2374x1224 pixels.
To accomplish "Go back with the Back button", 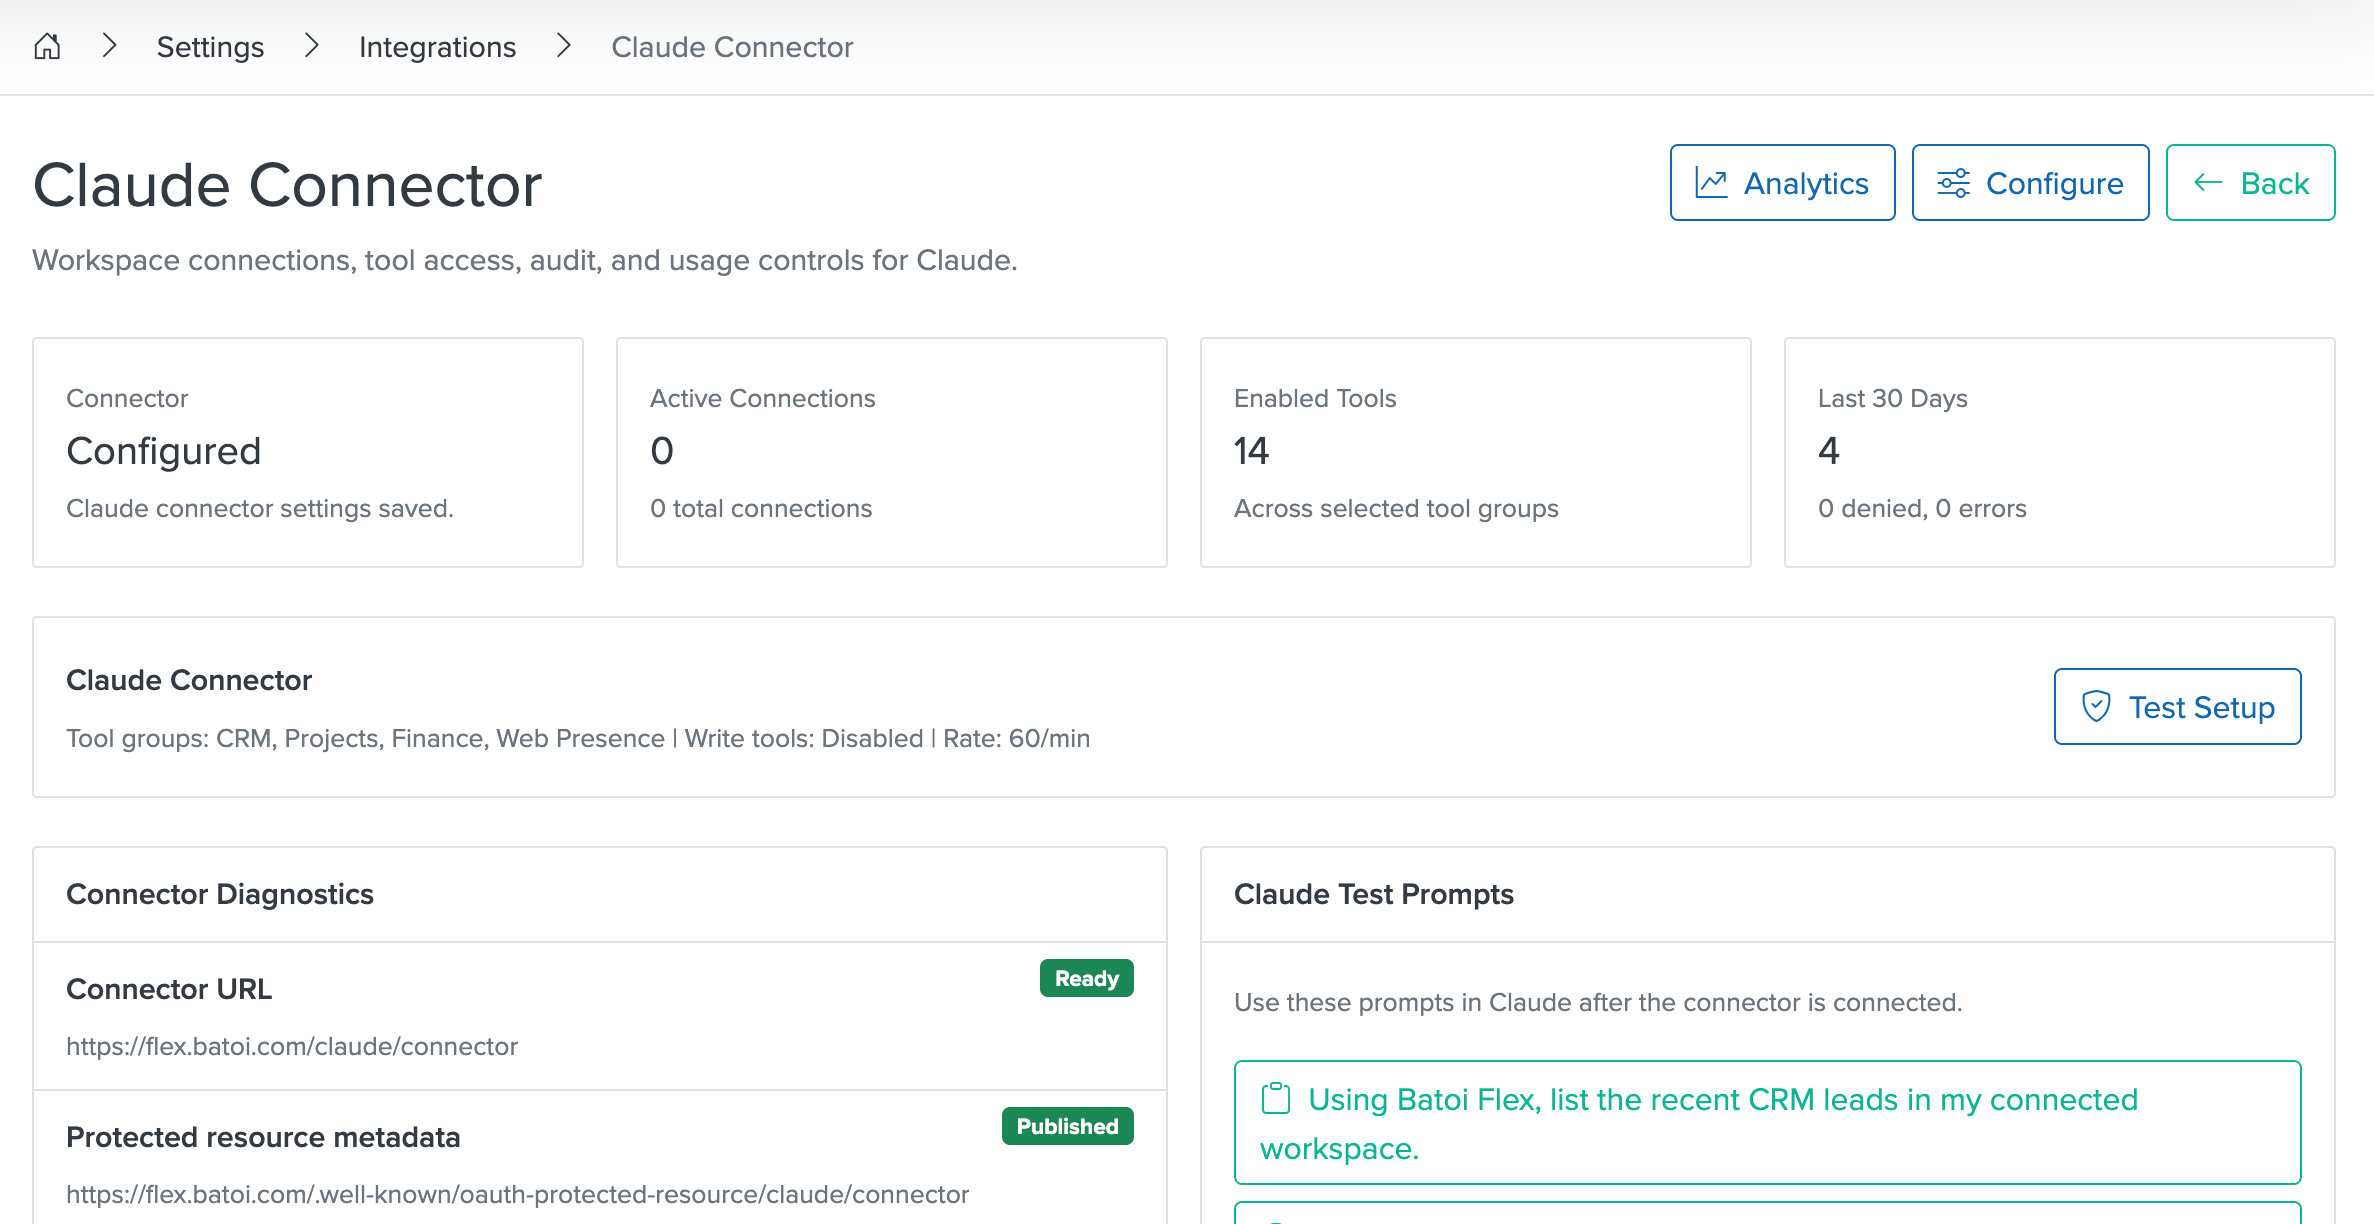I will pyautogui.click(x=2250, y=183).
